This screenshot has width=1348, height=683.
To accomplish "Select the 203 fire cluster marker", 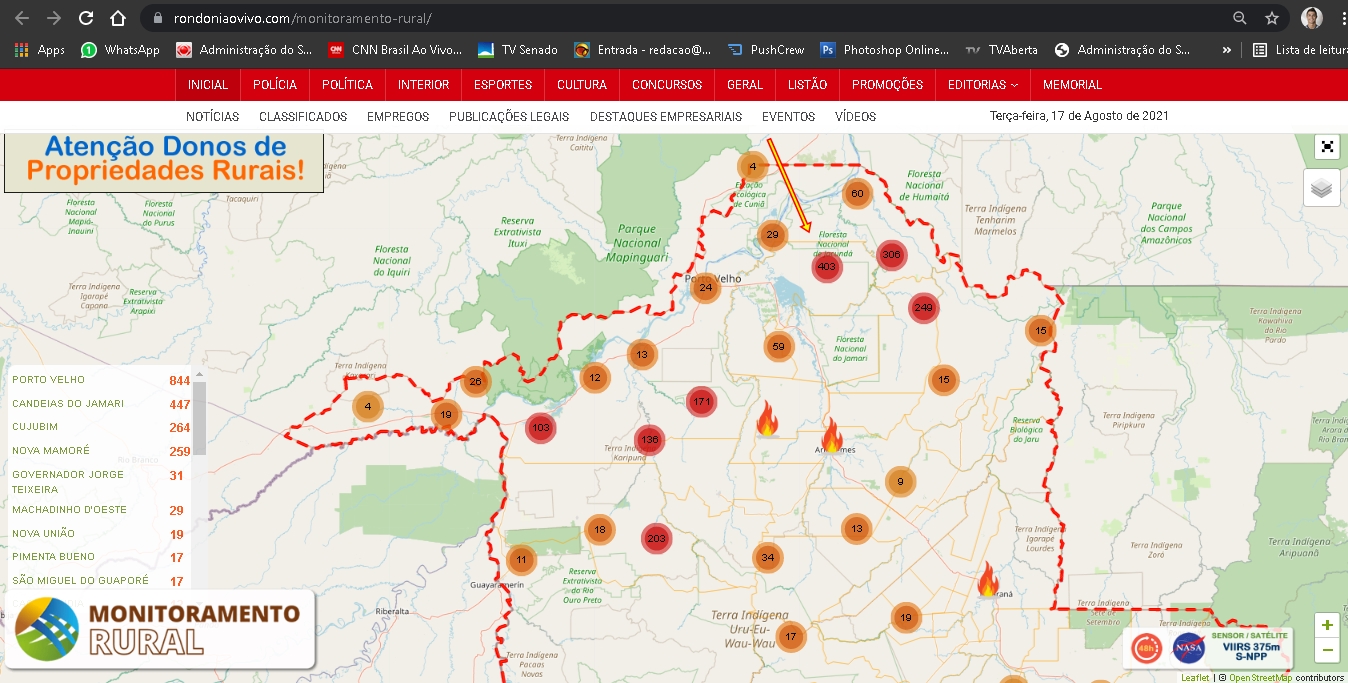I will (x=655, y=538).
